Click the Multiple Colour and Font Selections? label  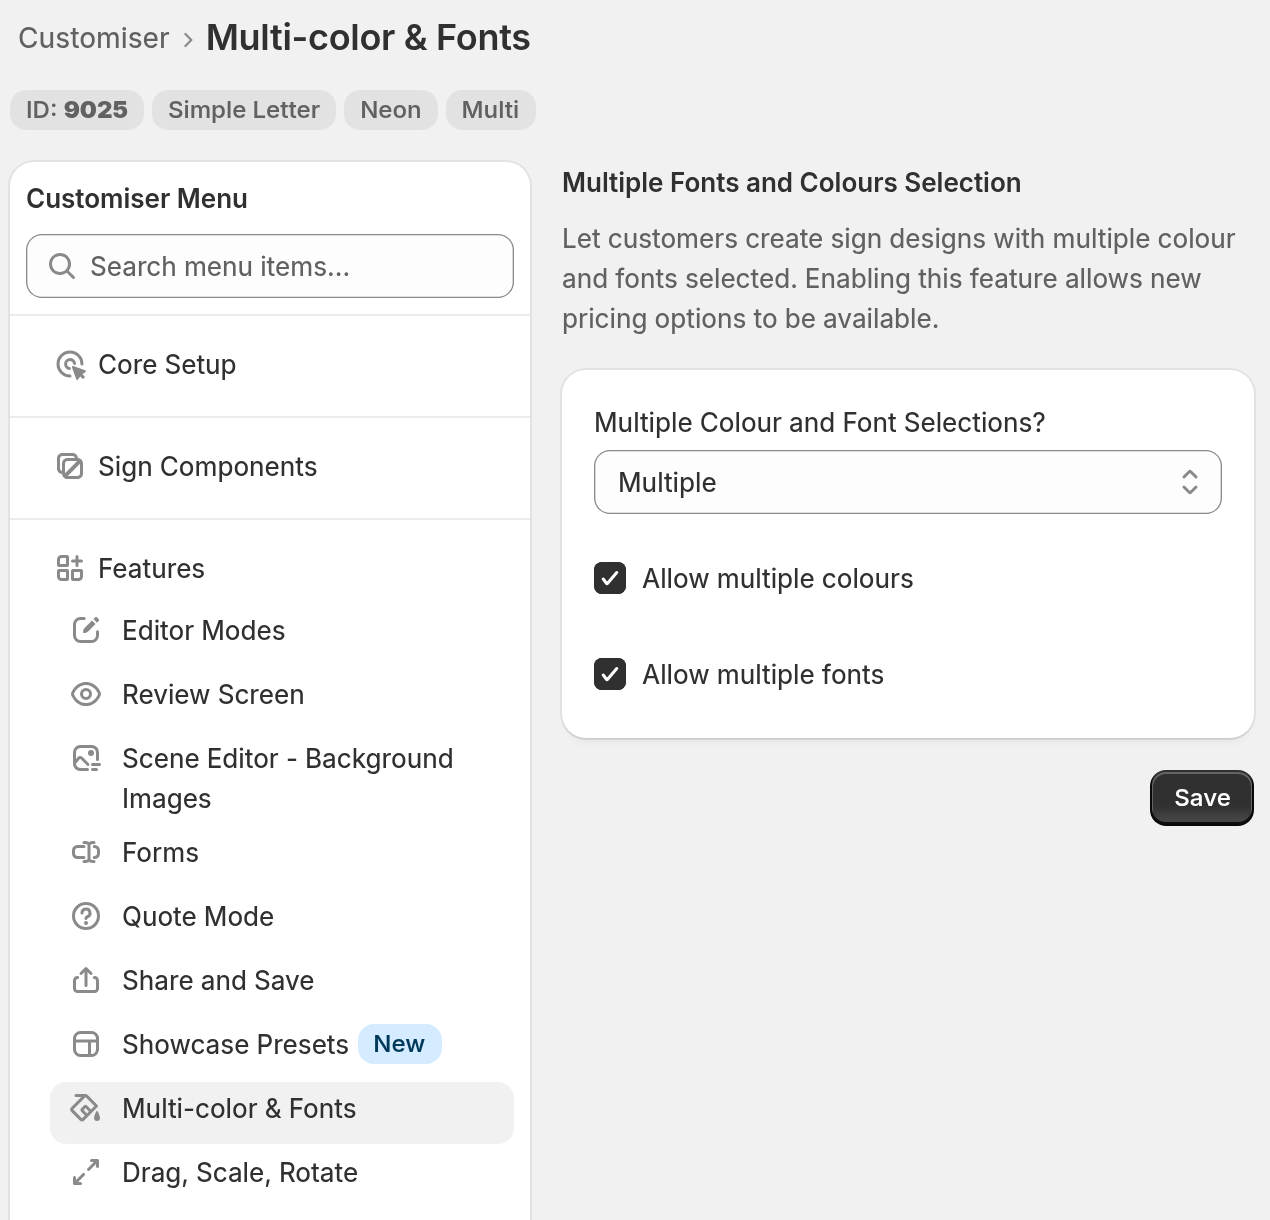coord(819,422)
